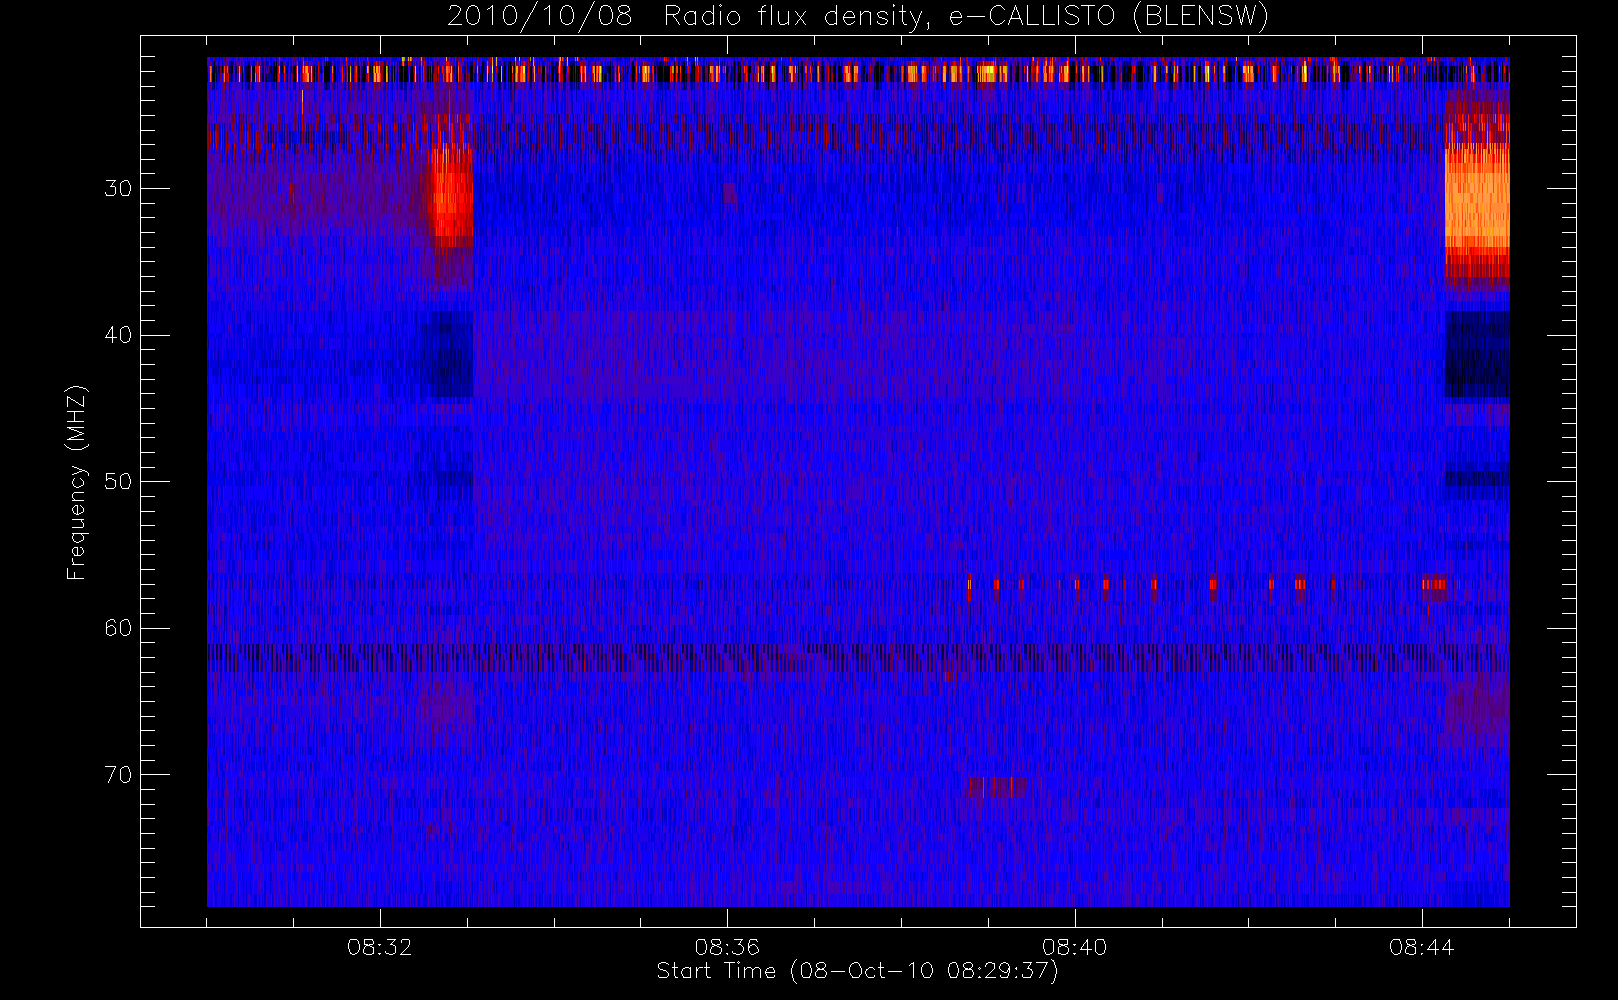Click the 70 MHz frequency tick label

[x=118, y=775]
